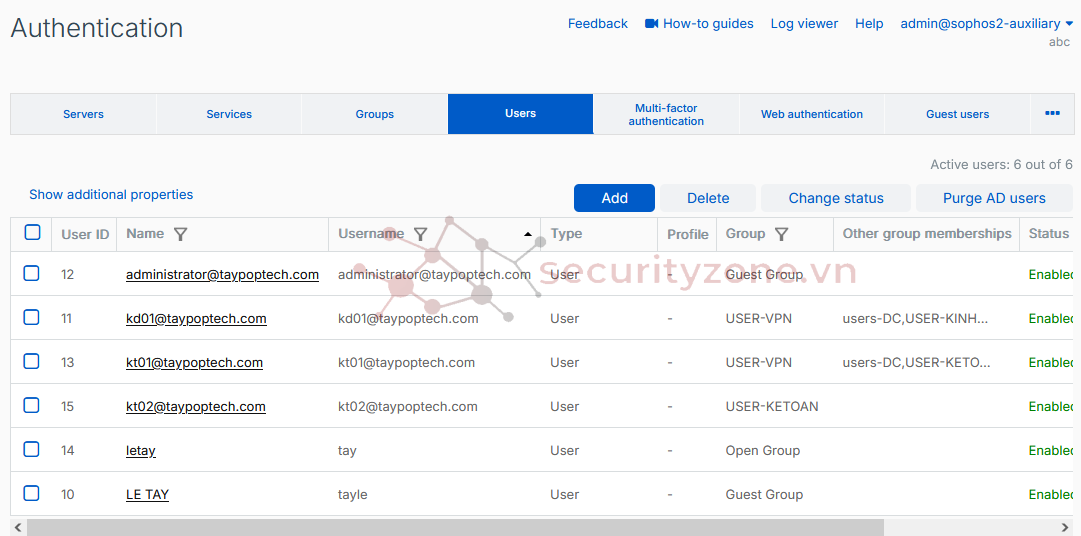
Task: Click the sort arrow in Username column
Action: click(x=528, y=234)
